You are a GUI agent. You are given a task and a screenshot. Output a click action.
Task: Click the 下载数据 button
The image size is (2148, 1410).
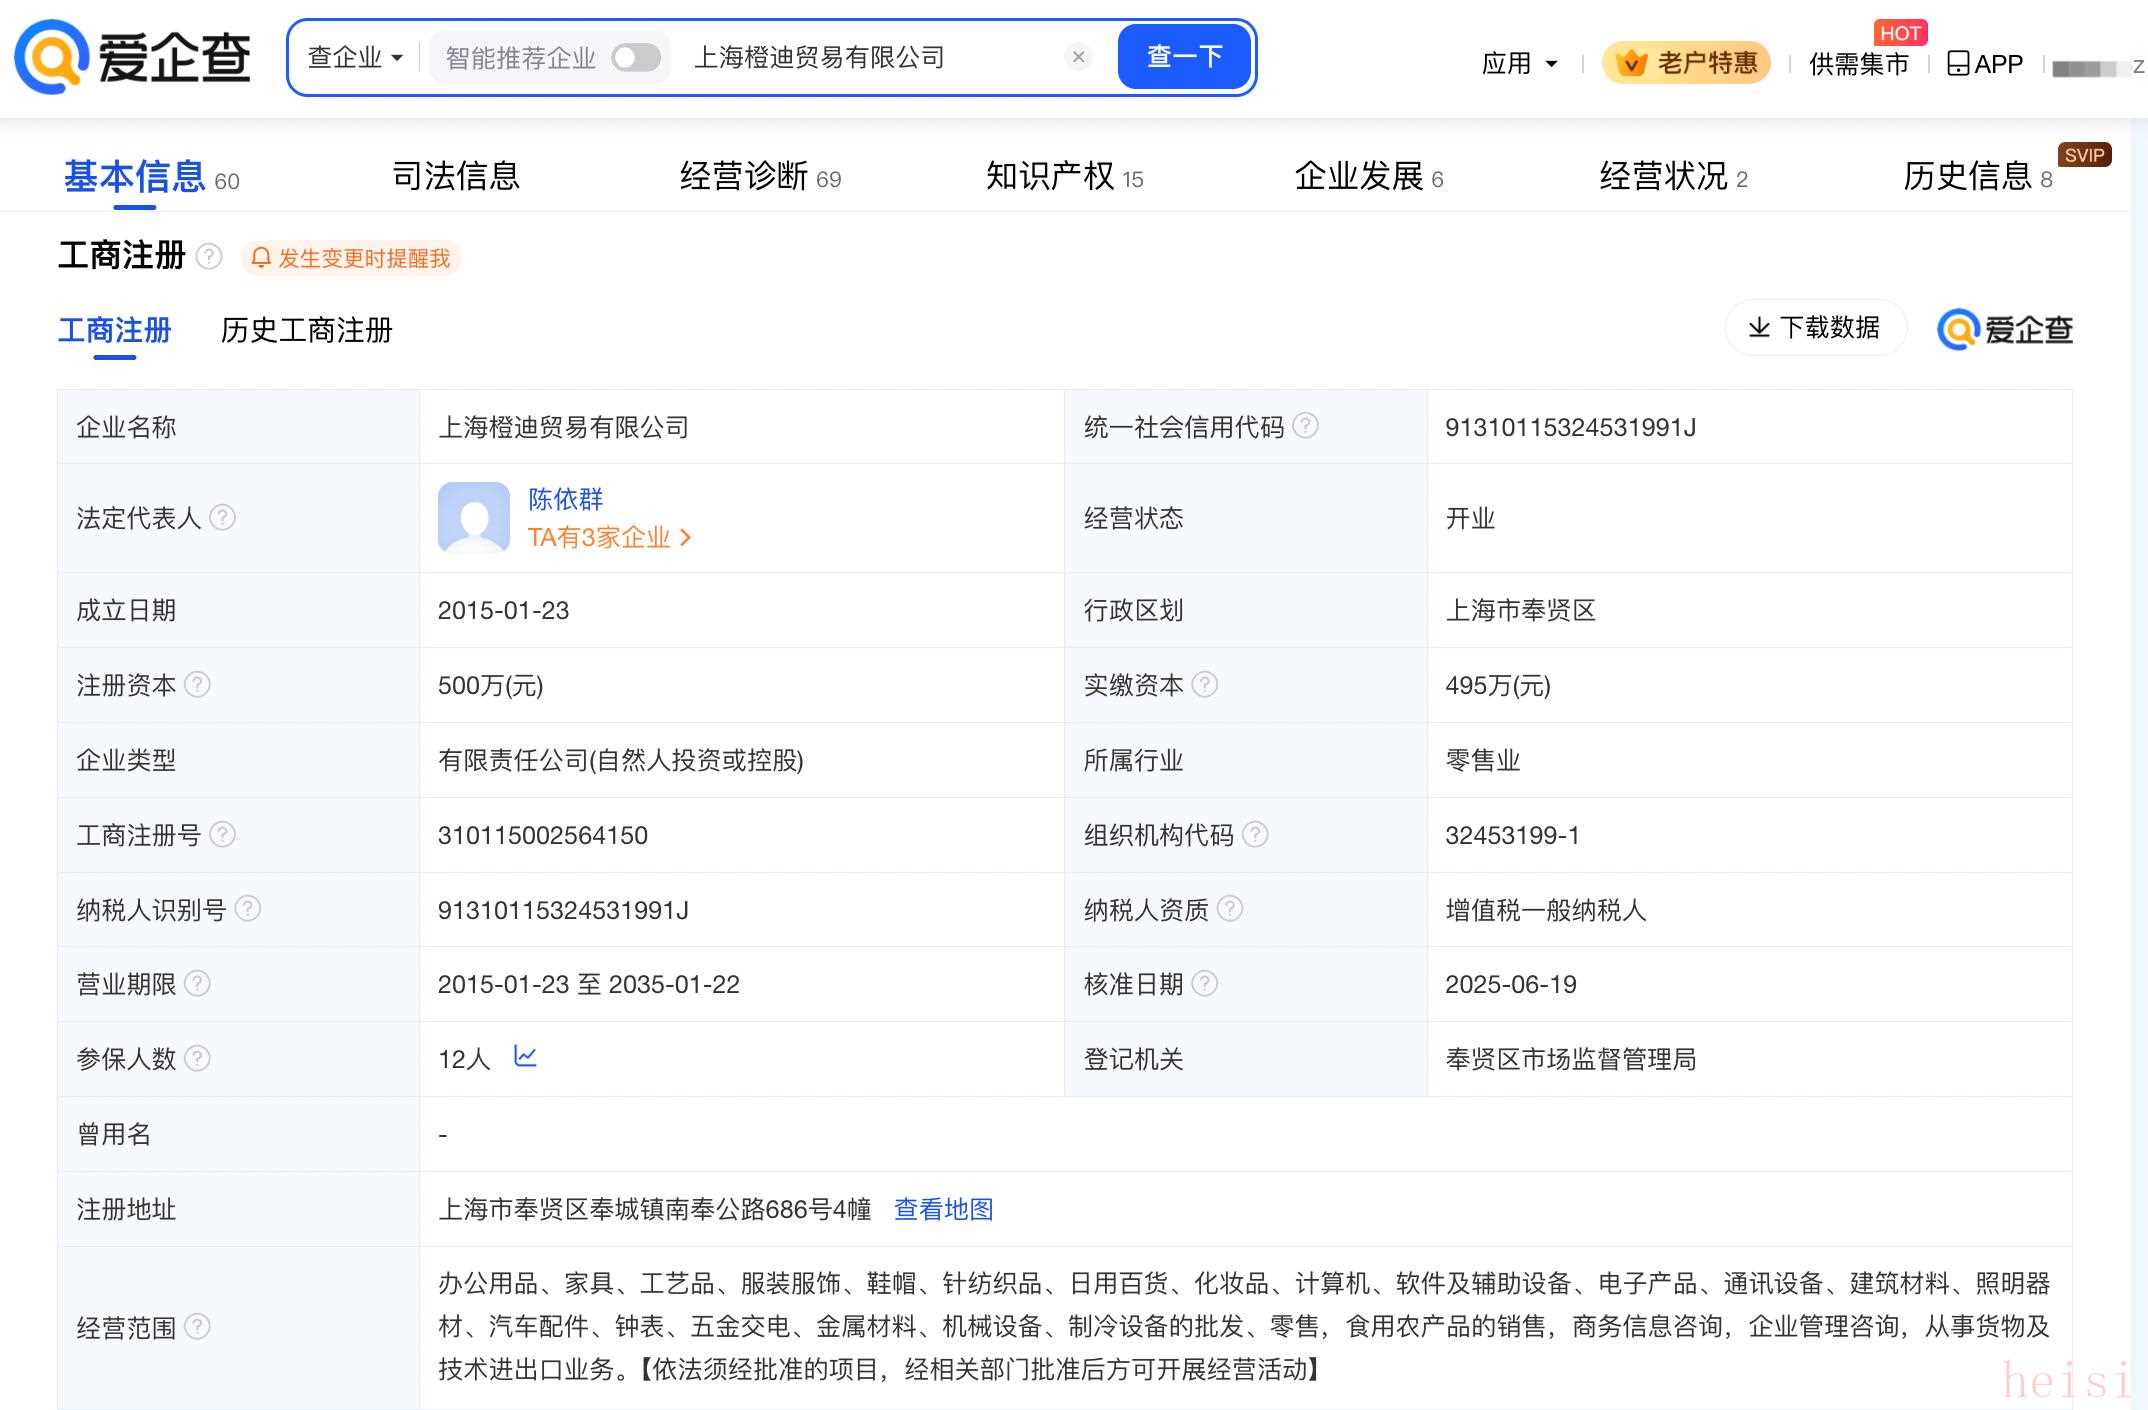point(1815,327)
